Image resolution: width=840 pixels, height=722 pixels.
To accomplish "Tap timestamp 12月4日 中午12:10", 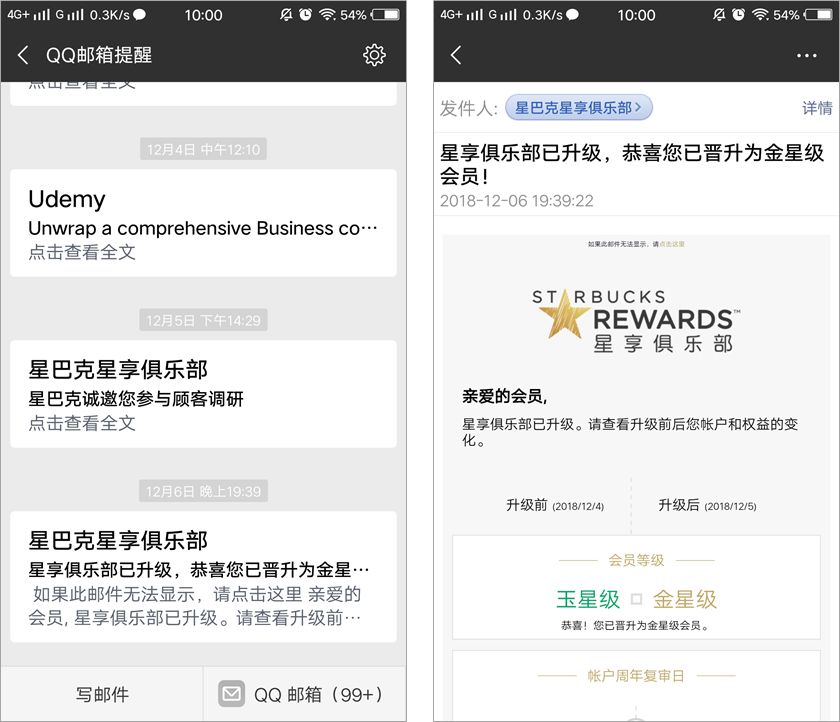I will pos(204,149).
